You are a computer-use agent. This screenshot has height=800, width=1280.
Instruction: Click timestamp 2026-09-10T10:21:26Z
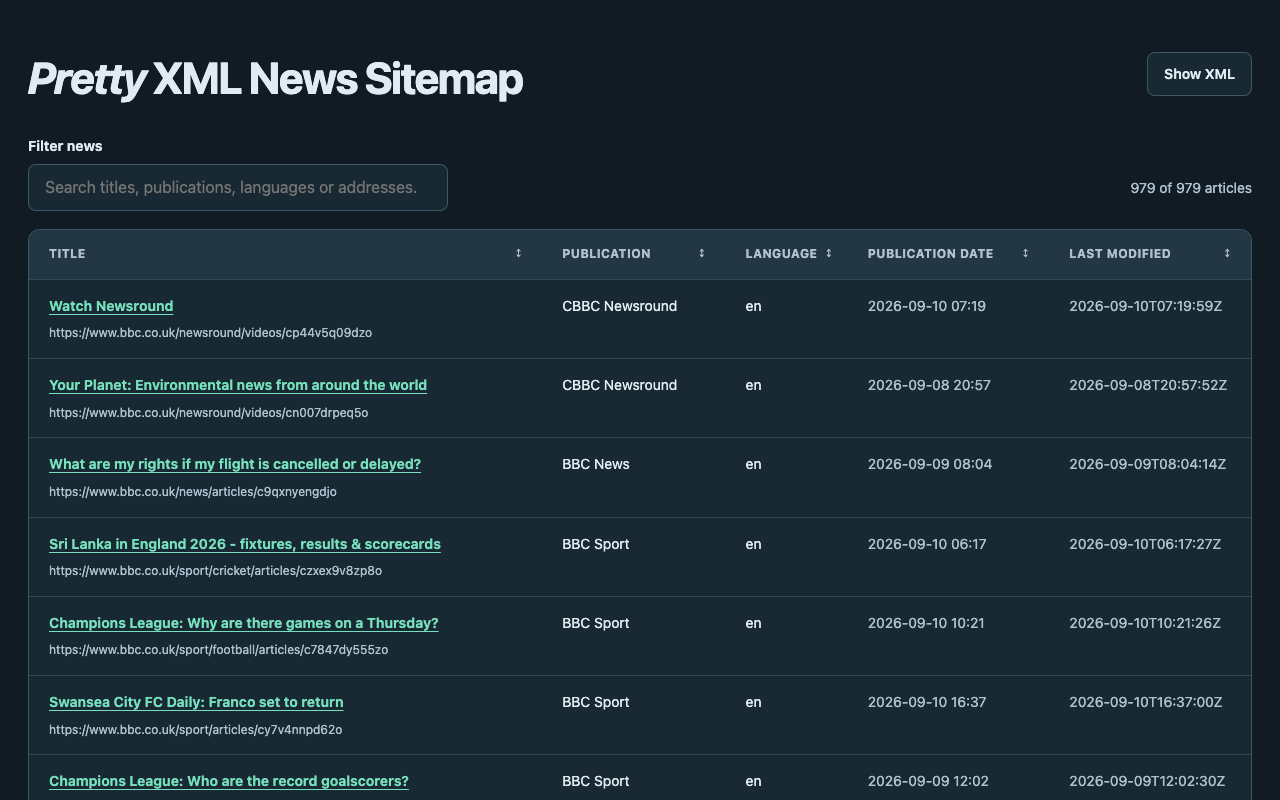point(1145,623)
